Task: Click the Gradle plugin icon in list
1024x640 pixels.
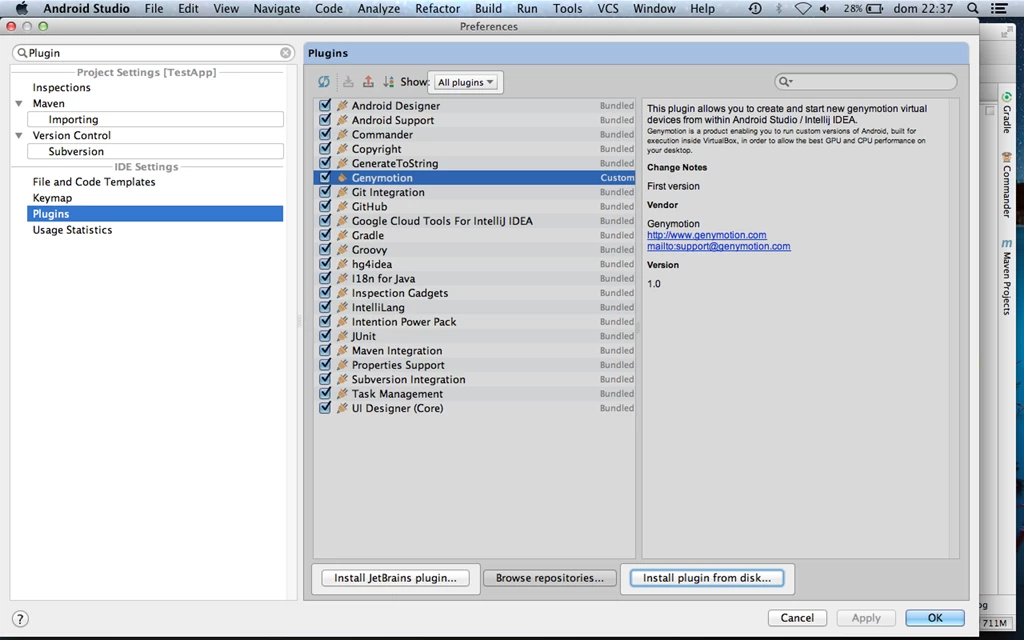Action: pyautogui.click(x=342, y=235)
